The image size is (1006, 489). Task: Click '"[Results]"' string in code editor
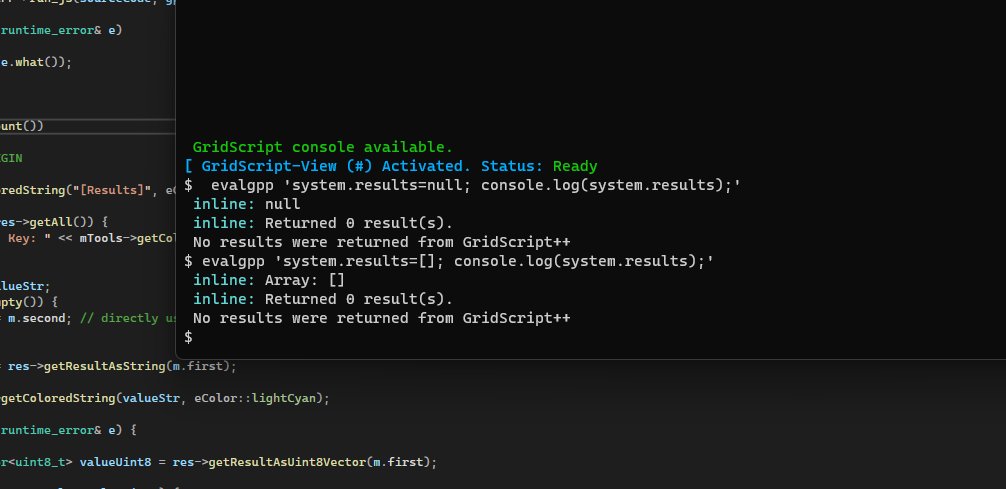click(110, 190)
